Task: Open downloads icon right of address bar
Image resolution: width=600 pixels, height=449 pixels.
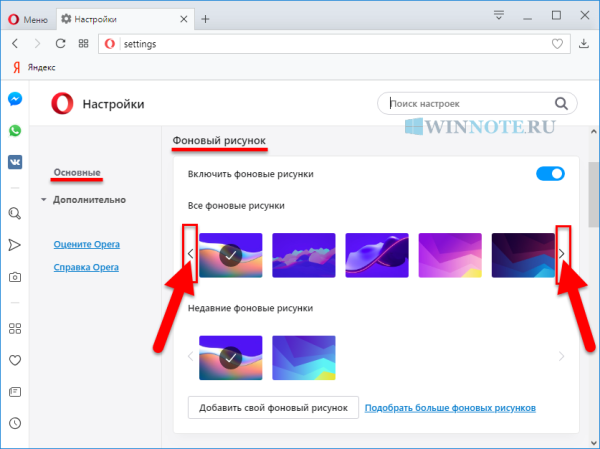Action: (584, 44)
